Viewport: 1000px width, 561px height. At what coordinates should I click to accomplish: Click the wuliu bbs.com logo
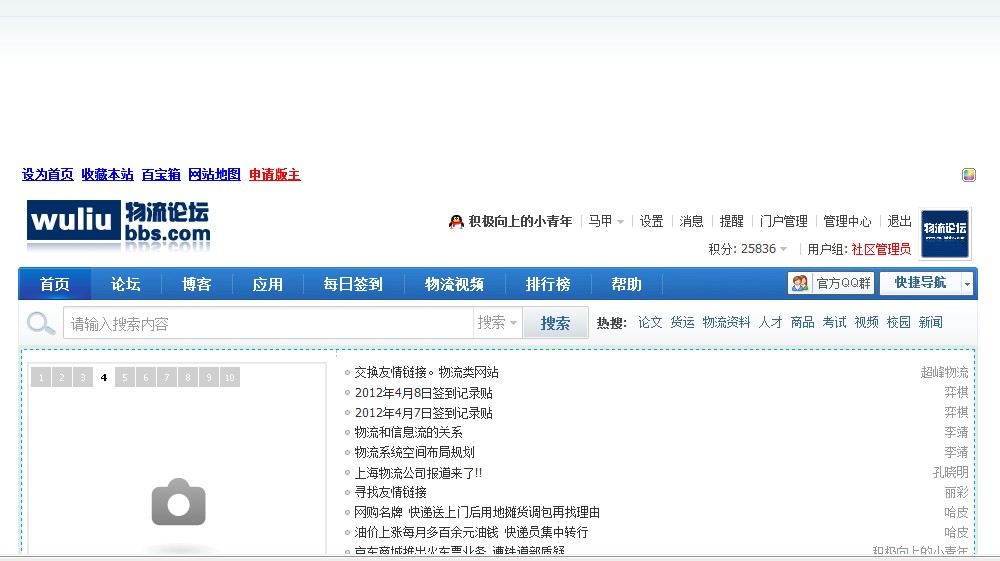(x=119, y=226)
